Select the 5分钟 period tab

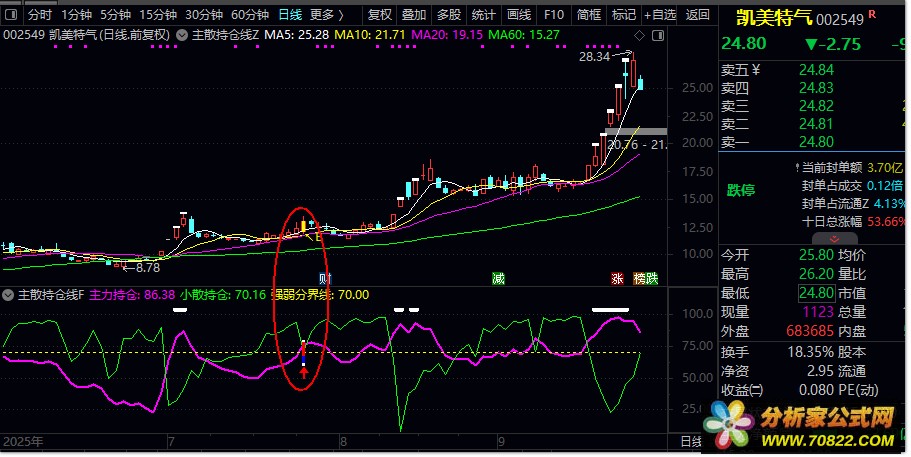click(x=116, y=15)
